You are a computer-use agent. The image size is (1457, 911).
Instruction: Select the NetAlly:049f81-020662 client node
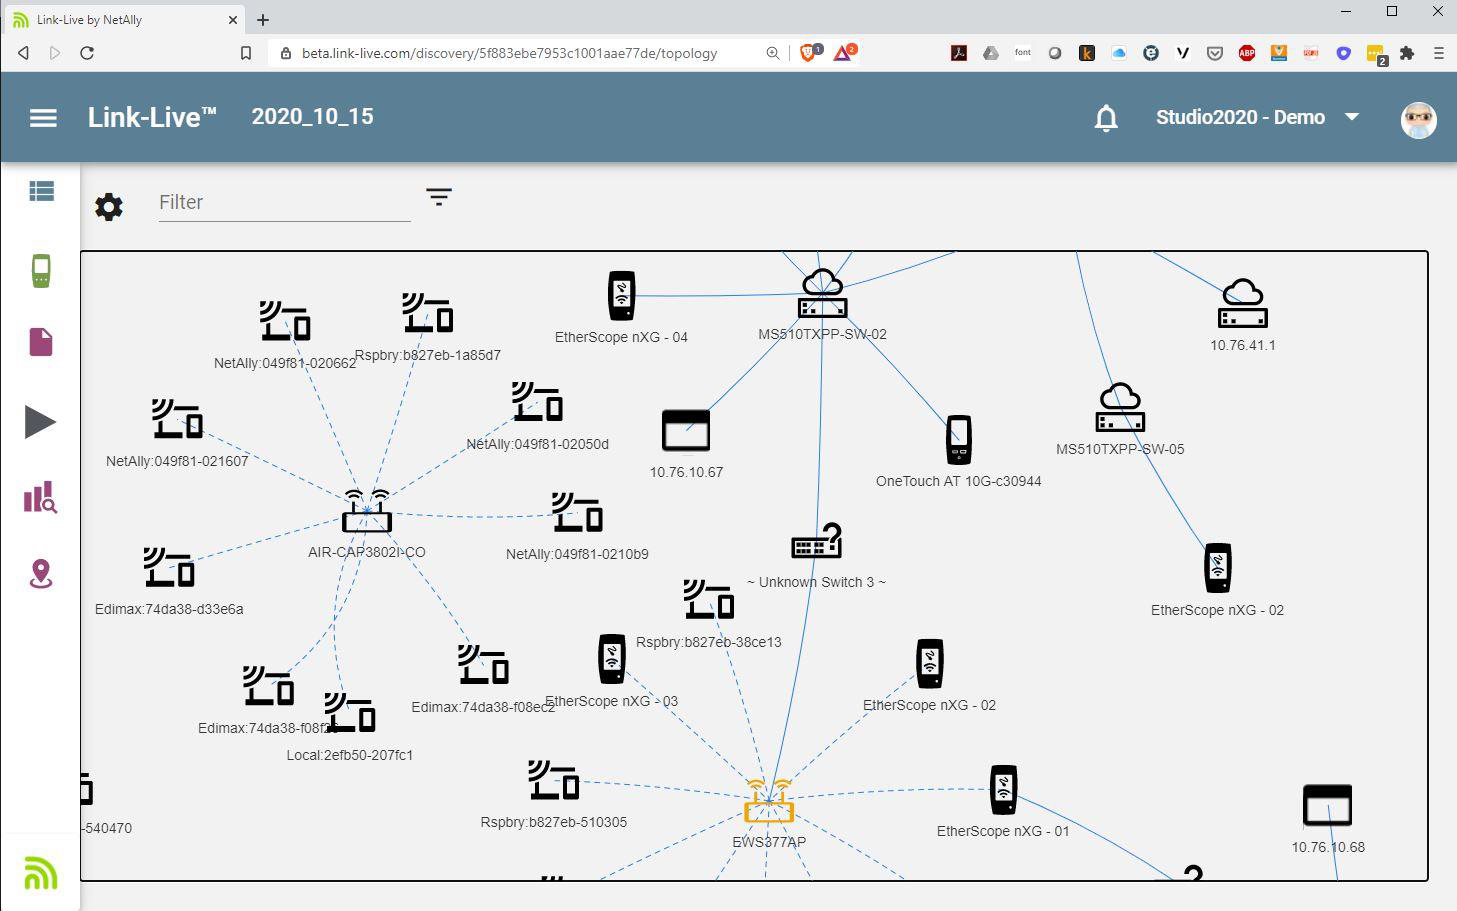click(x=285, y=322)
